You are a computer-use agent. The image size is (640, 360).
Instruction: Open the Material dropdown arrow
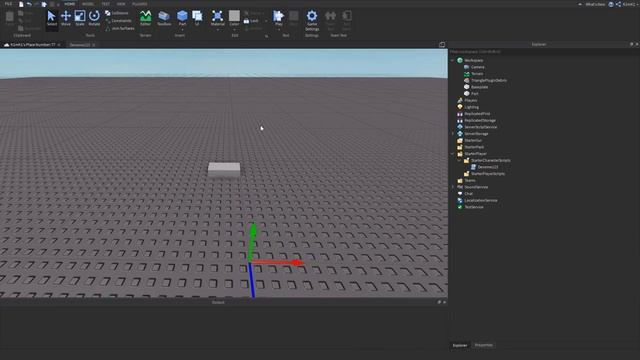(x=218, y=29)
